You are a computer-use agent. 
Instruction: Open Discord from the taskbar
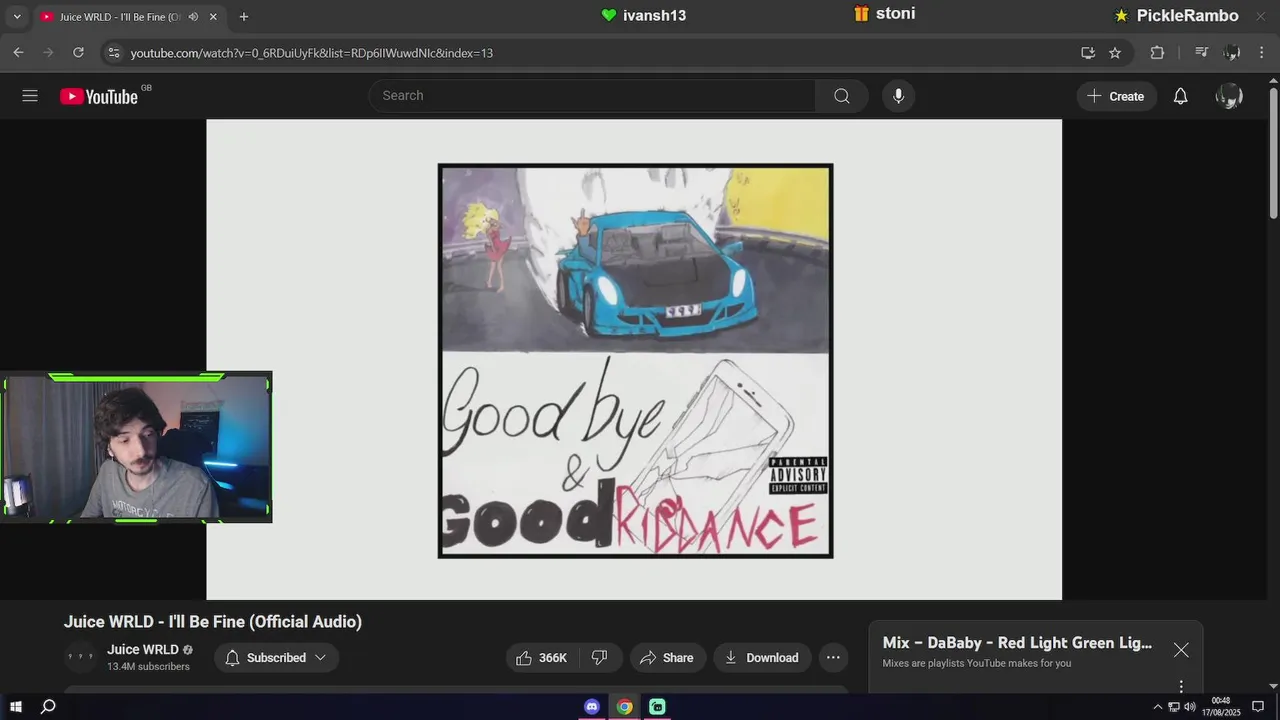point(592,707)
